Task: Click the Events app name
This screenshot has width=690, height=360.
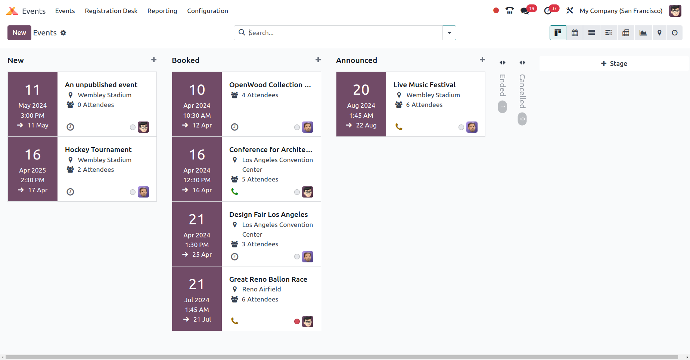Action: click(x=34, y=11)
